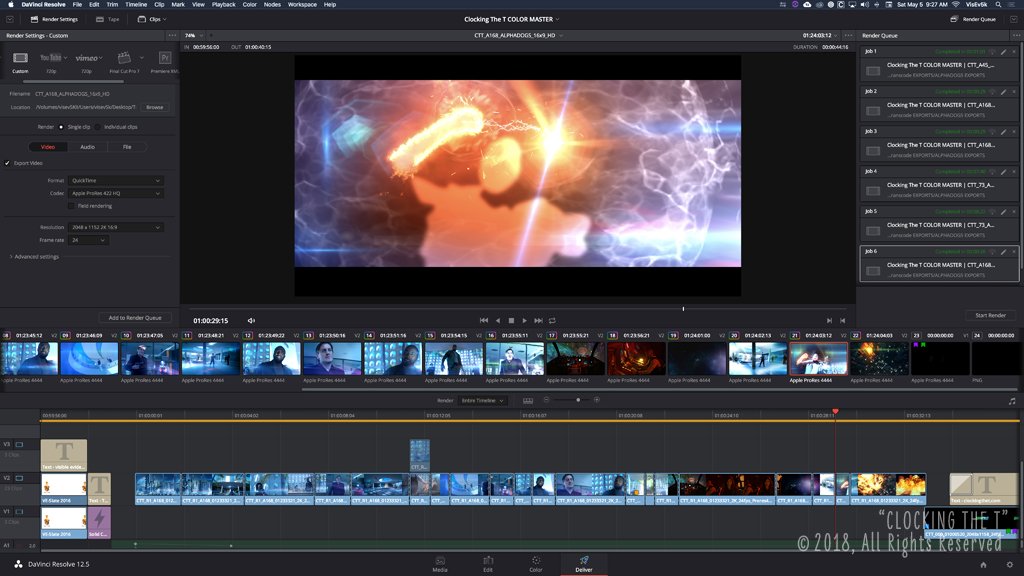This screenshot has width=1024, height=576.
Task: Select the Custom render preset icon
Action: [20, 59]
